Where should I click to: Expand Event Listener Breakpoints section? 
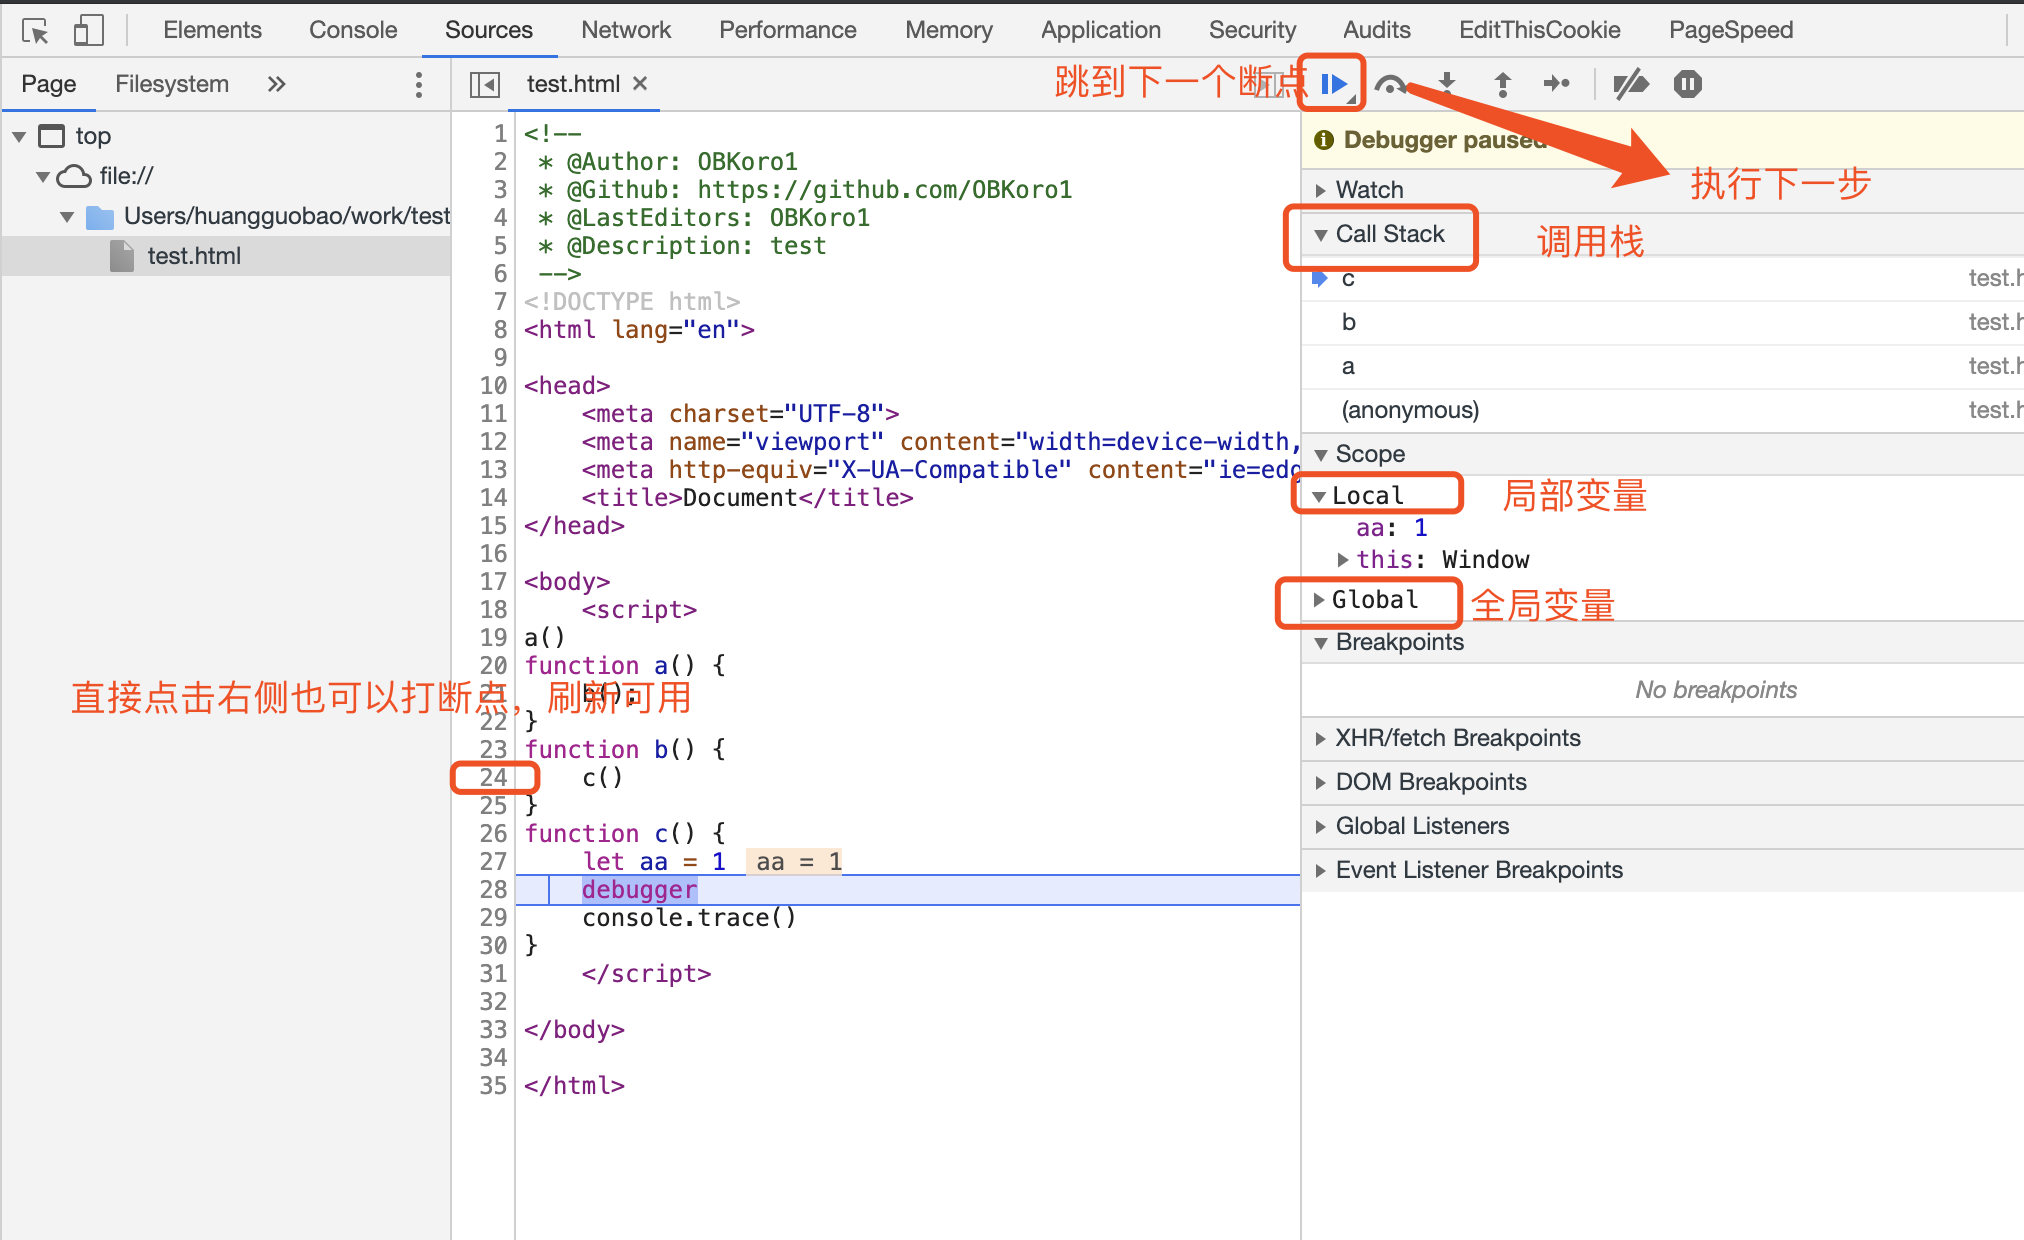[1321, 870]
